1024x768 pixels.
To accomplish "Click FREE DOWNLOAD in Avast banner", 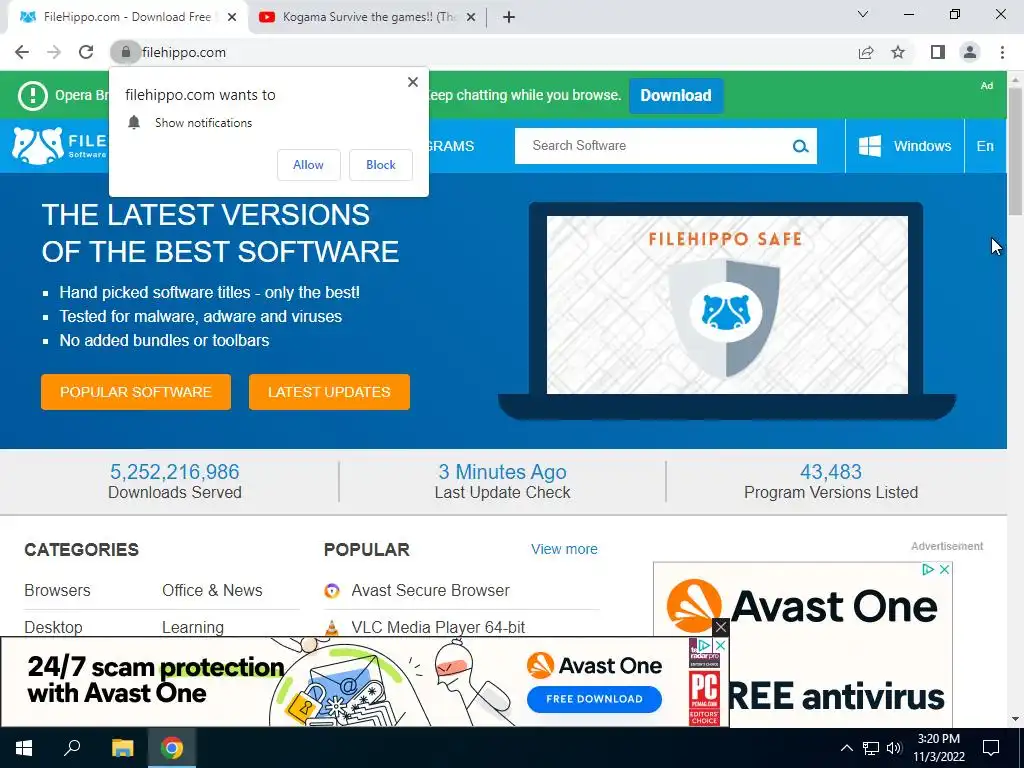I will pos(594,699).
